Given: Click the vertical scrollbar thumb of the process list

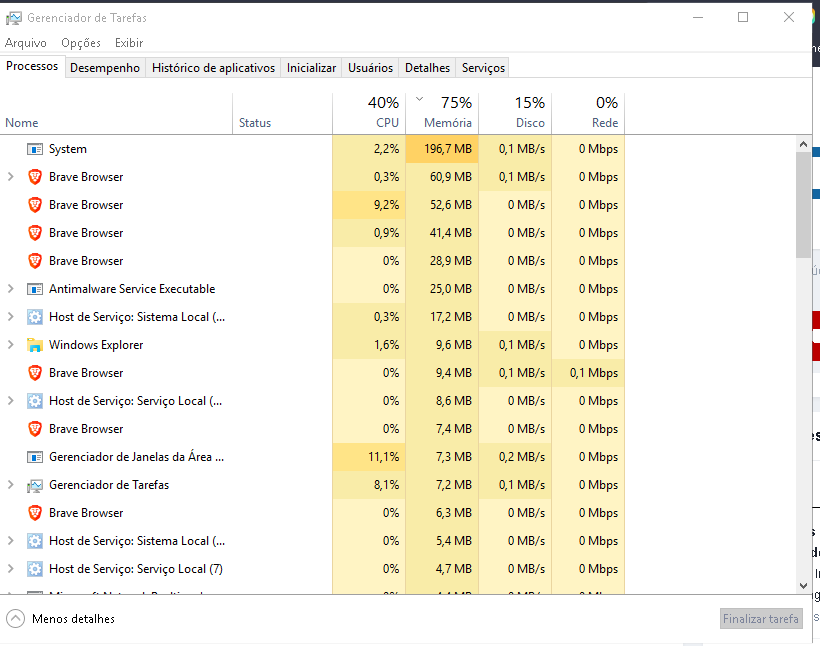Looking at the screenshot, I should click(x=803, y=205).
